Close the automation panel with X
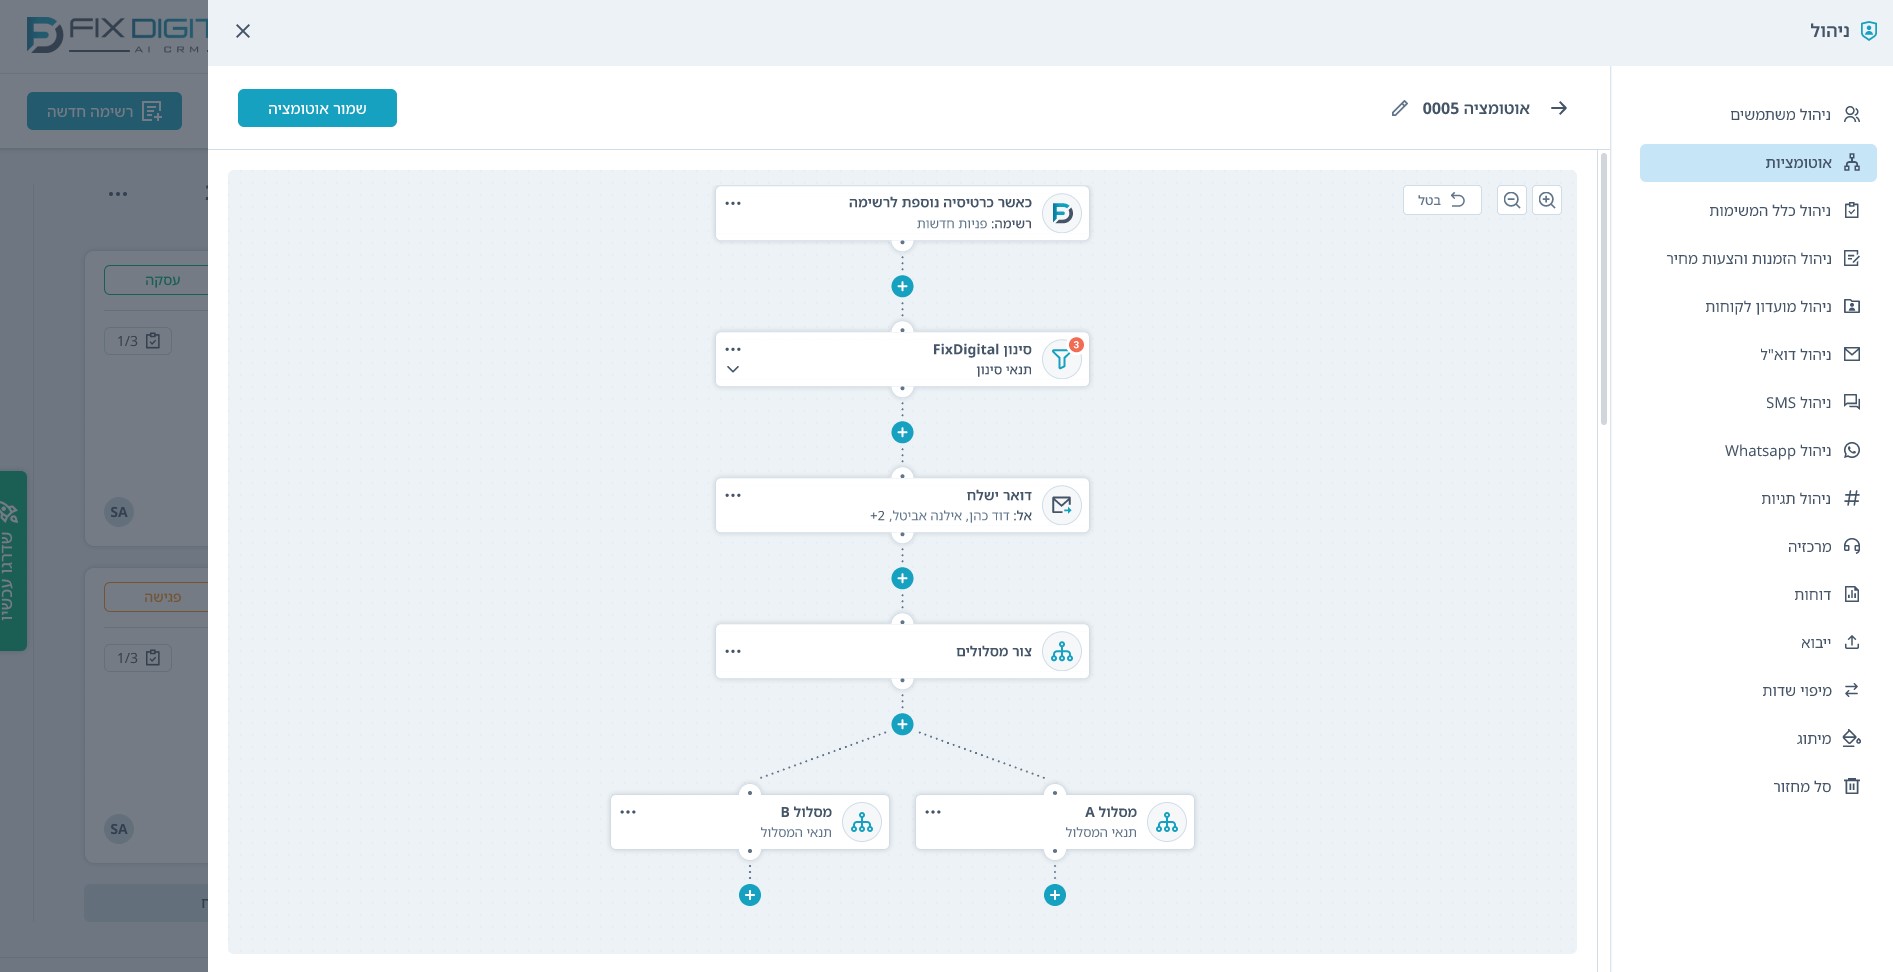 tap(243, 31)
